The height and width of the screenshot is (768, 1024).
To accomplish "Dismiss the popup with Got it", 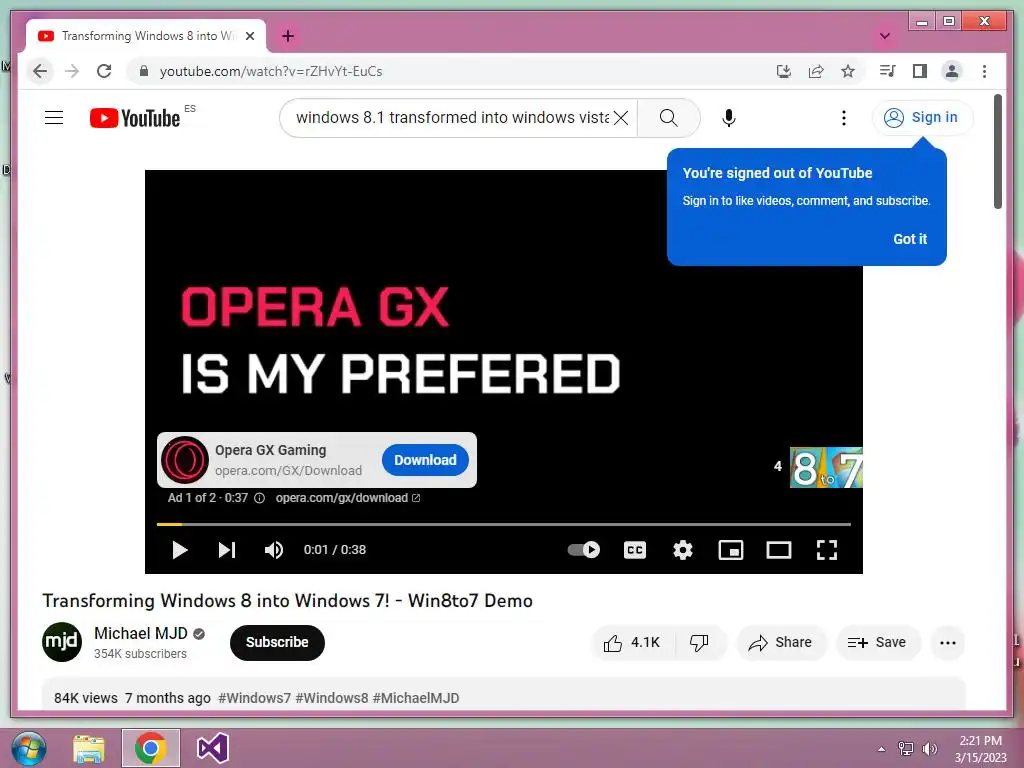I will point(910,239).
